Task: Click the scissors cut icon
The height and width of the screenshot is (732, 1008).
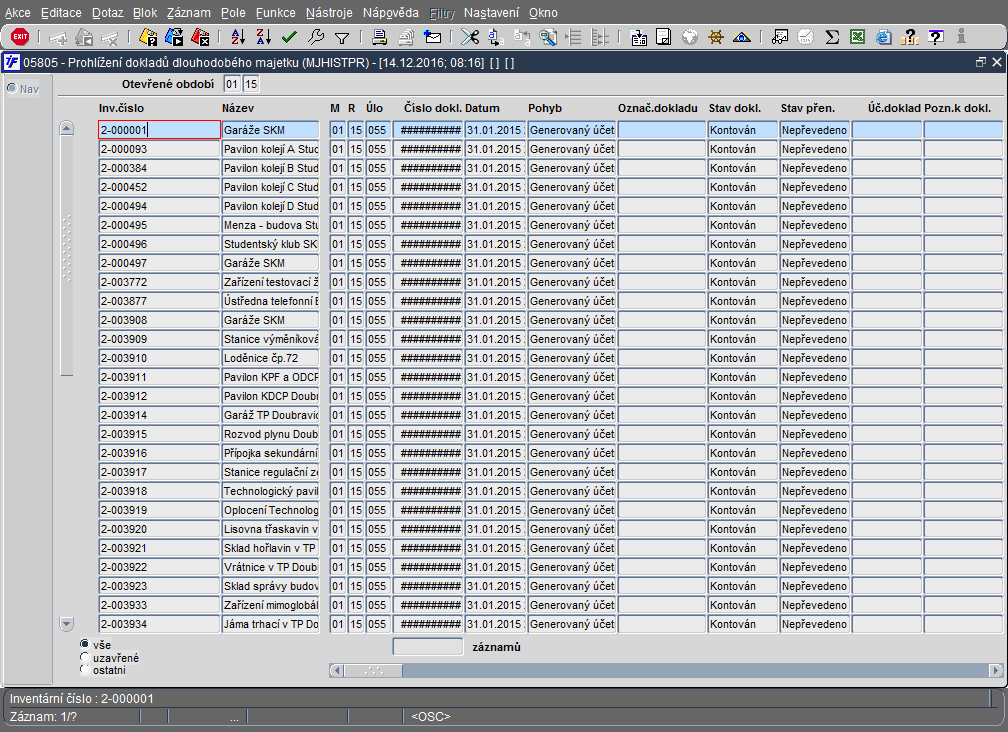Action: 470,37
